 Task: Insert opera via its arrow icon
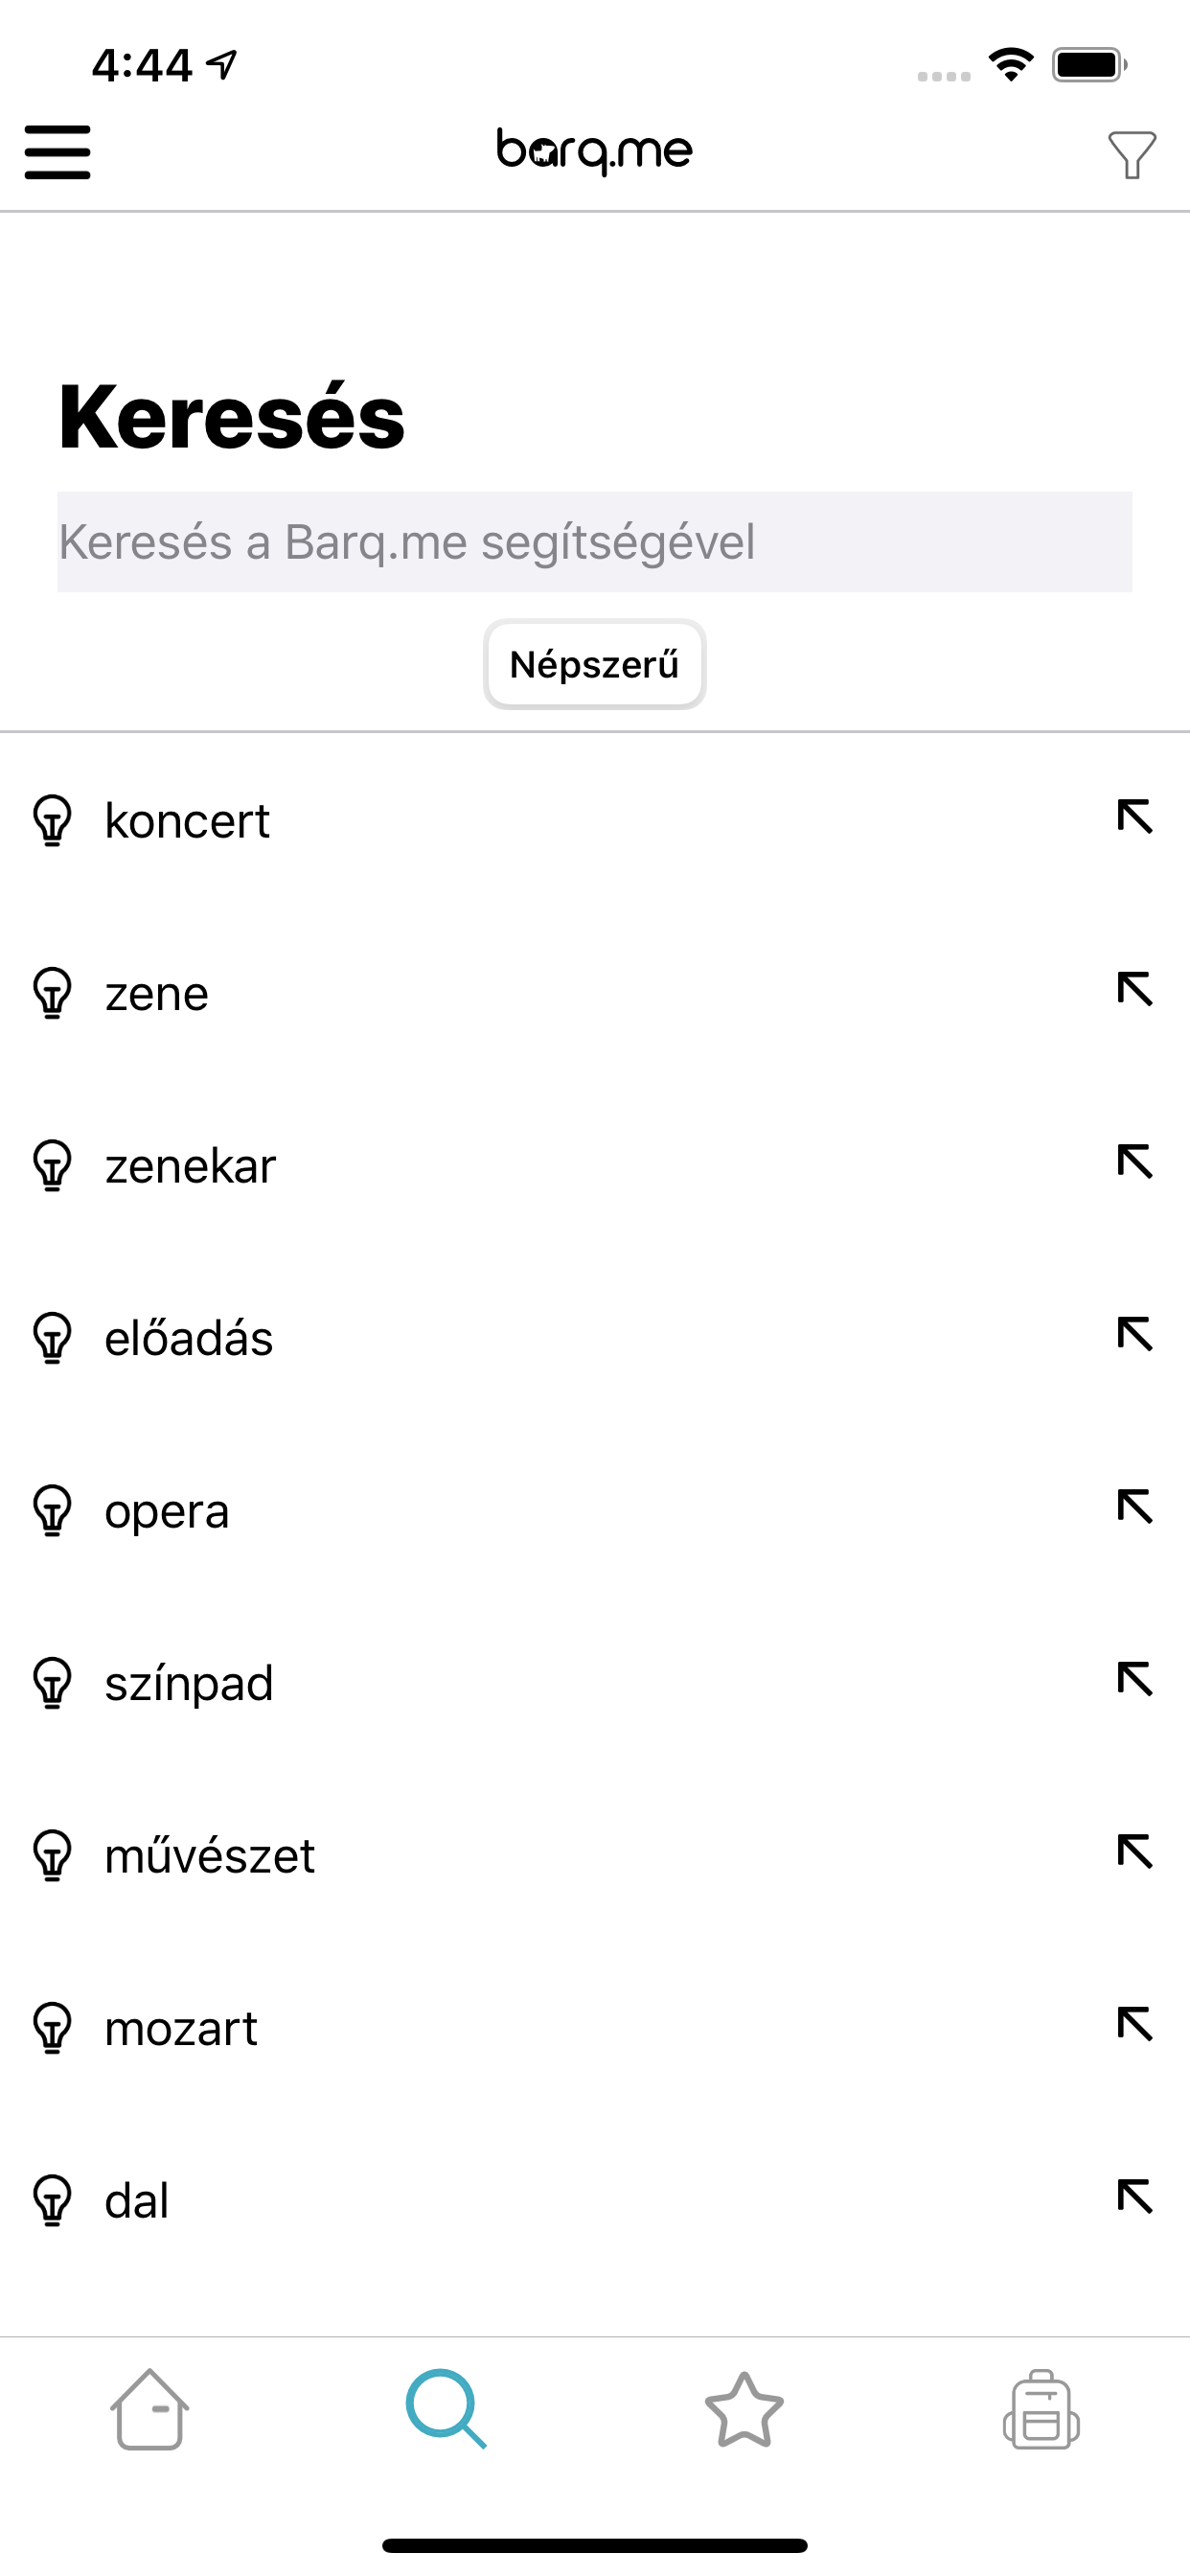pos(1135,1507)
